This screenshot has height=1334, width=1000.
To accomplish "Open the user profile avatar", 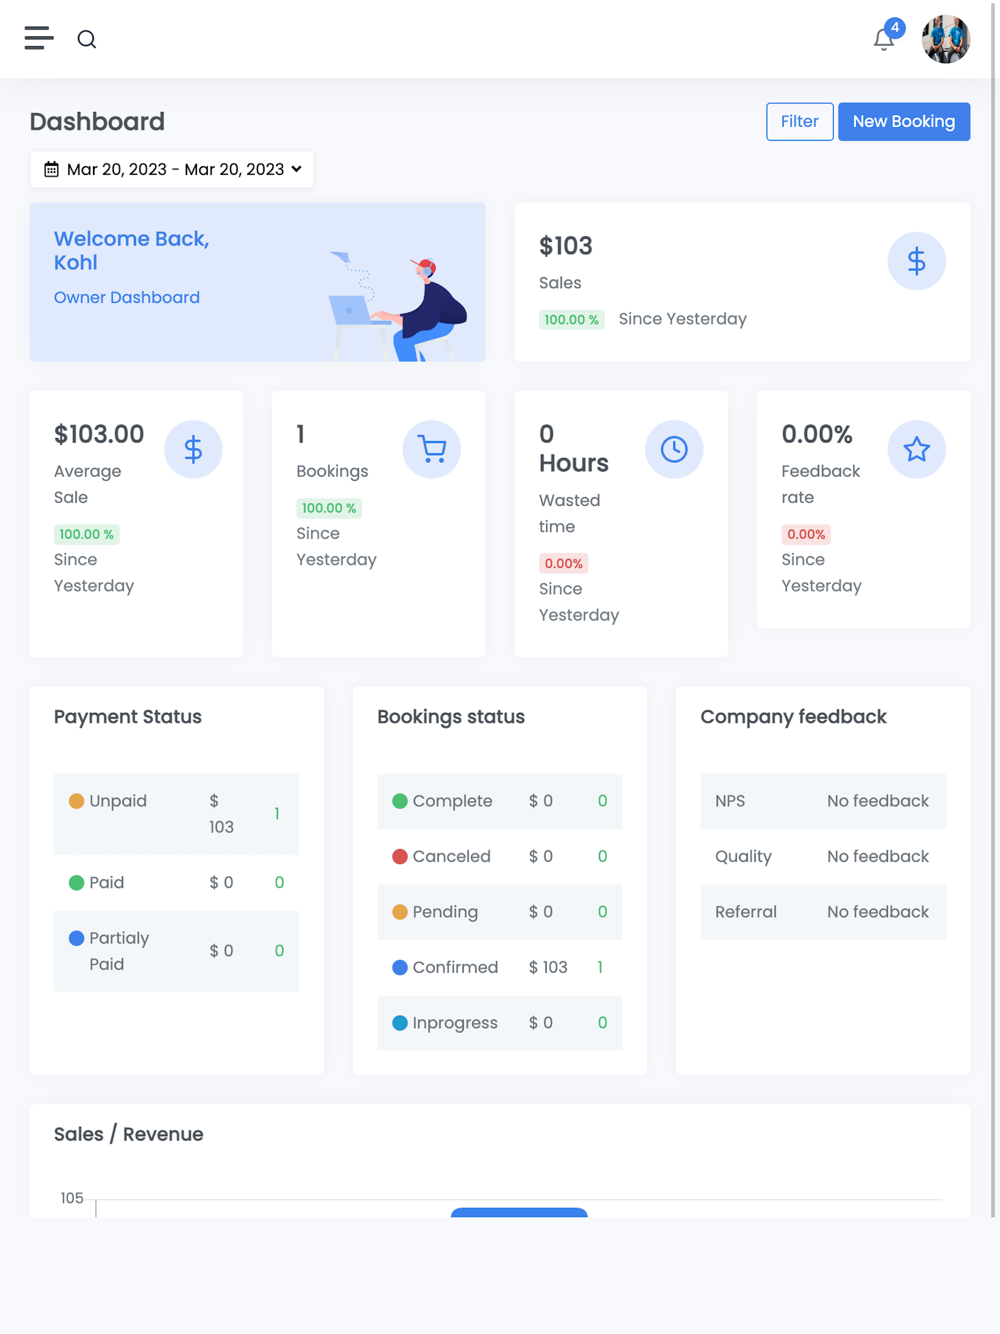I will (x=946, y=39).
